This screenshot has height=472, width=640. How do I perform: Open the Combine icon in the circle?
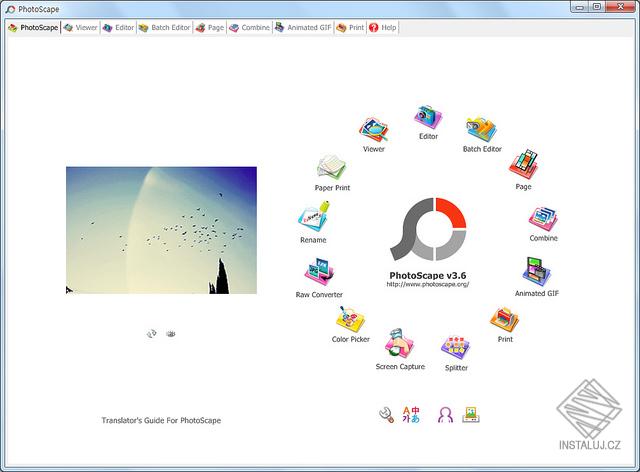click(x=543, y=219)
